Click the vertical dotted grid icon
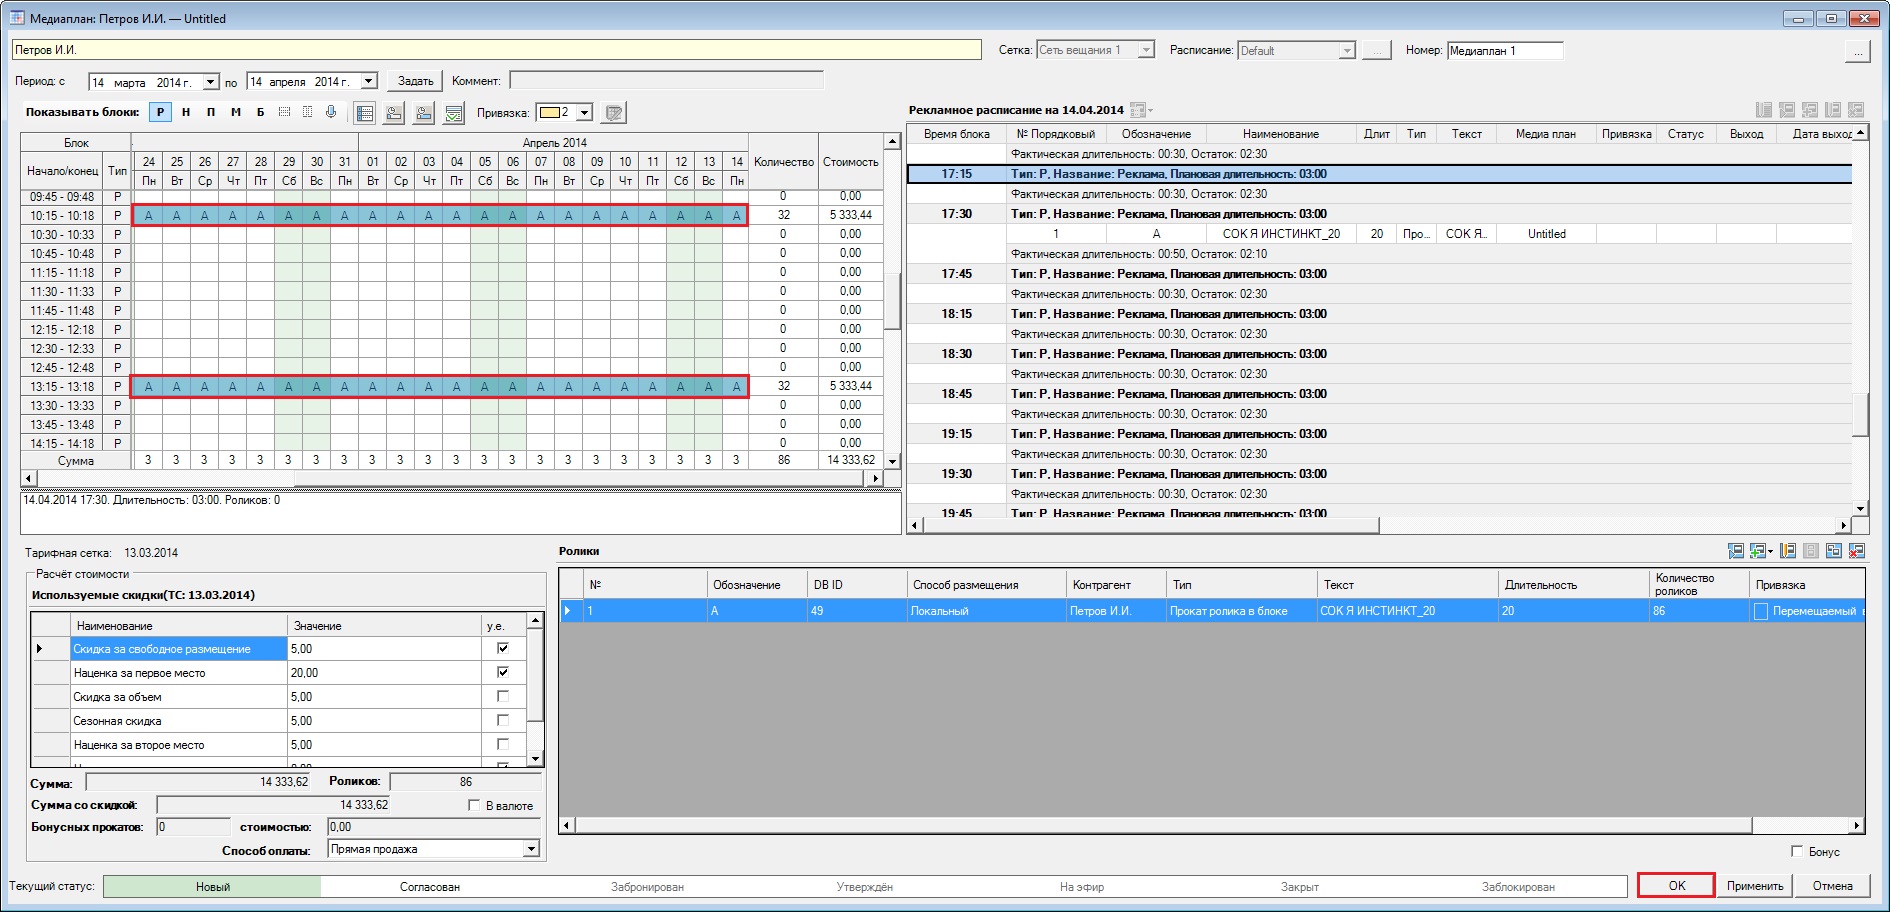The image size is (1890, 912). tap(307, 112)
